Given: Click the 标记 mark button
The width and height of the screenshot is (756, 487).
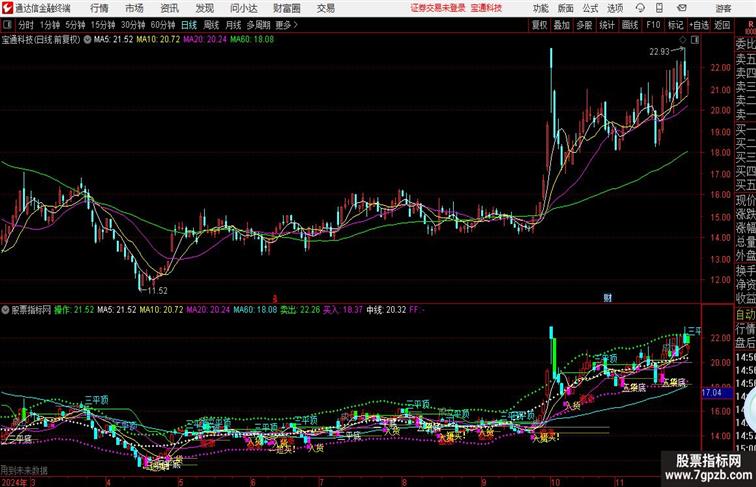Looking at the screenshot, I should coord(675,25).
